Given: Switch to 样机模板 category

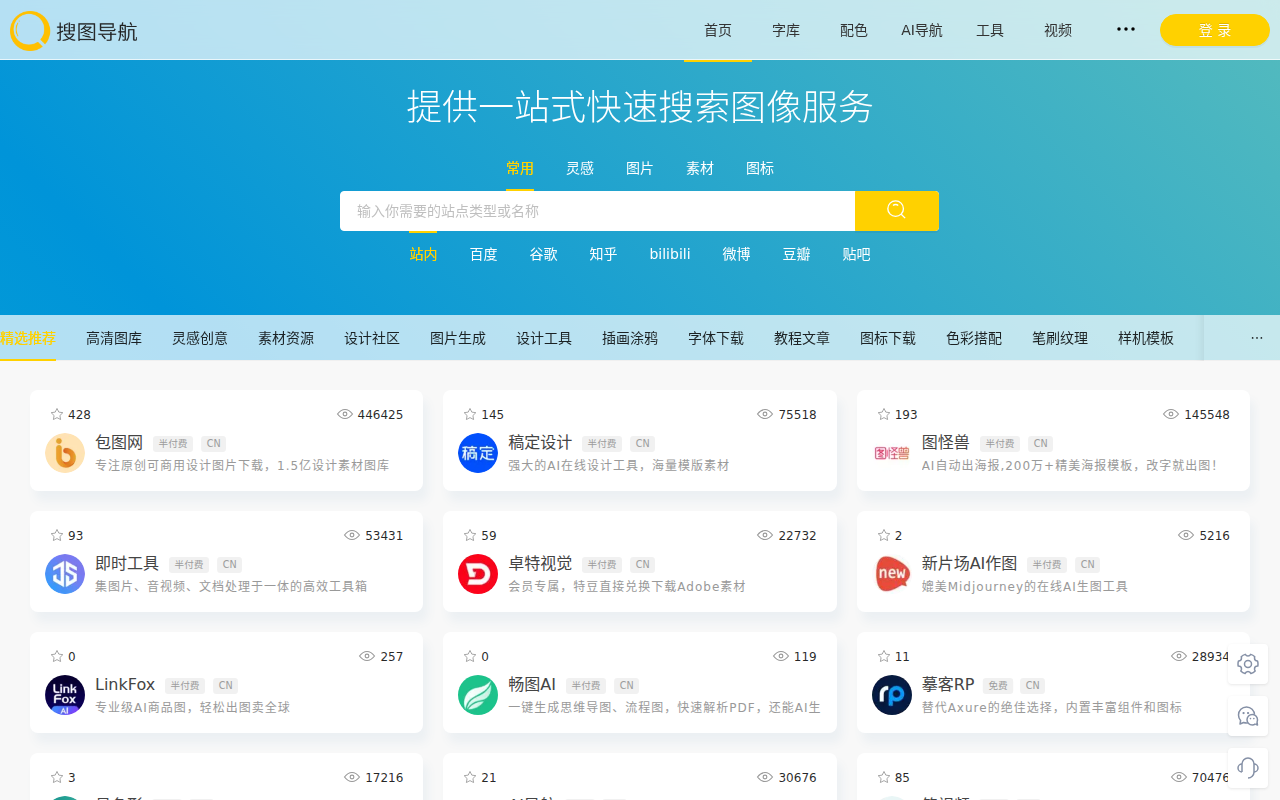Looking at the screenshot, I should click(1146, 338).
